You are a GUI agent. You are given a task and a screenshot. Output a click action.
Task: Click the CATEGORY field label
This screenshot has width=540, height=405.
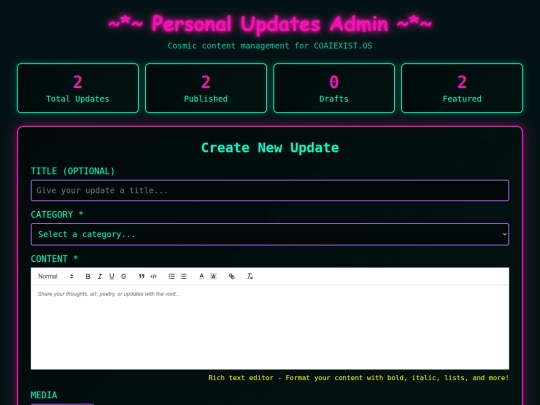pos(57,215)
